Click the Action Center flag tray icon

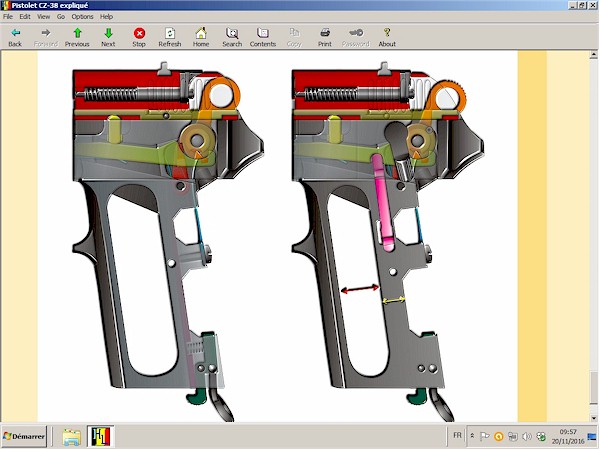coord(484,436)
